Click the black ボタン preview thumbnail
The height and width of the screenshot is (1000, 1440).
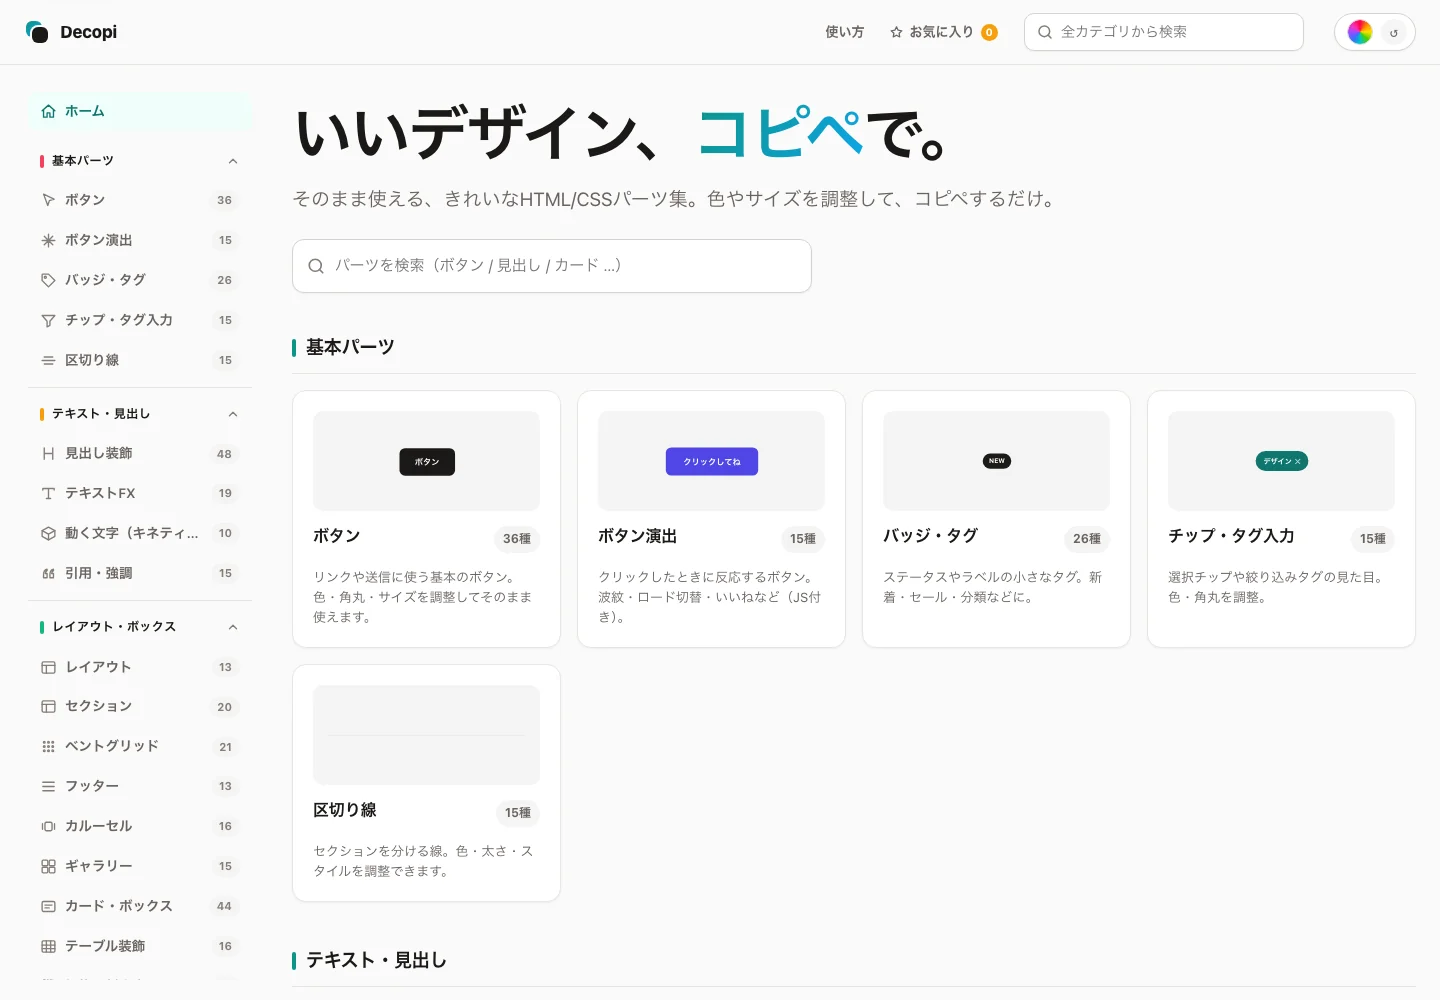[427, 462]
